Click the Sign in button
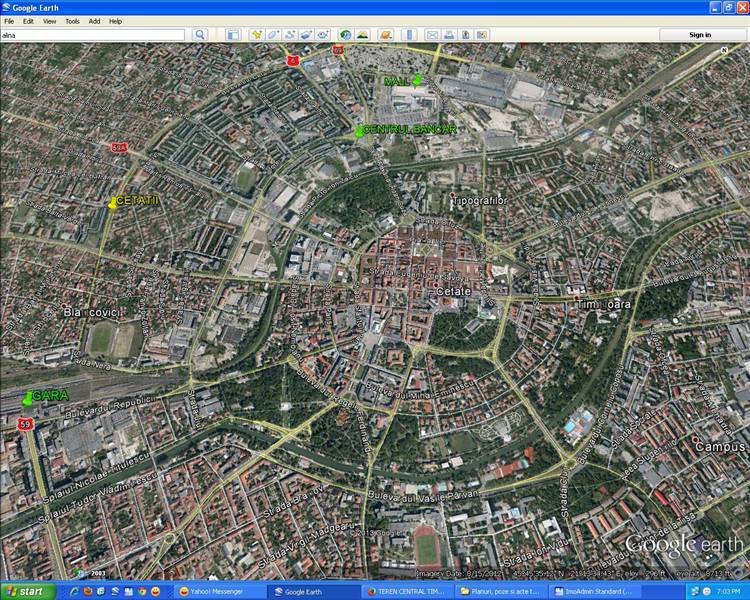The height and width of the screenshot is (600, 750). click(700, 35)
